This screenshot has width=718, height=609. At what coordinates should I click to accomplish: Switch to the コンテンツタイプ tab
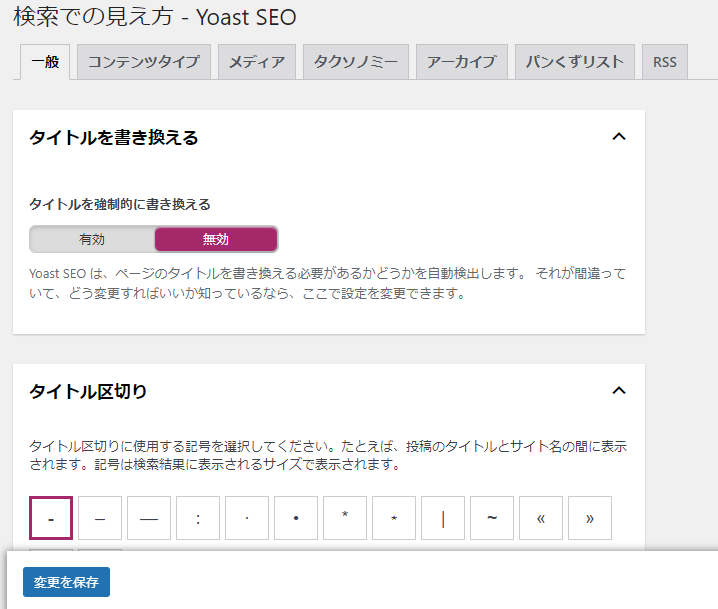click(x=144, y=62)
